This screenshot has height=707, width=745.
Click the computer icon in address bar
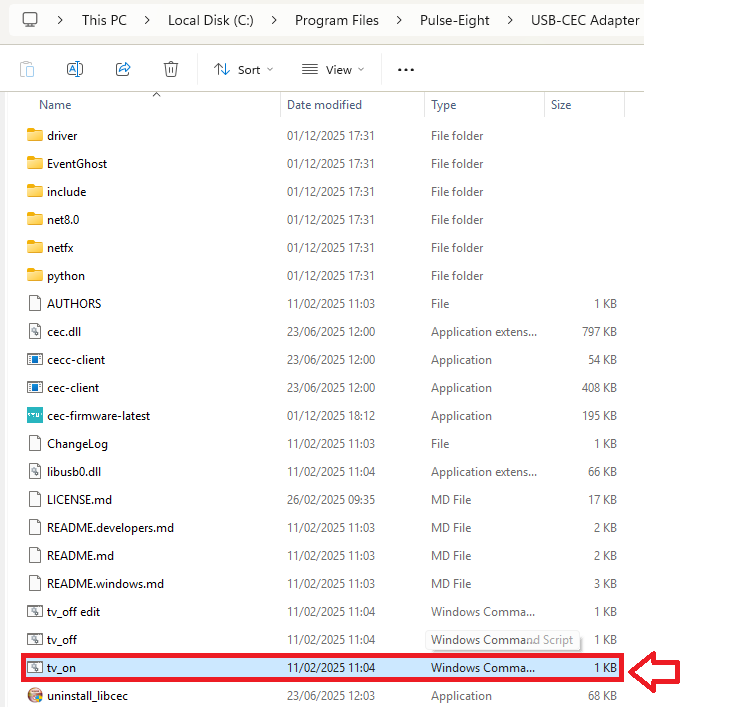[x=30, y=20]
